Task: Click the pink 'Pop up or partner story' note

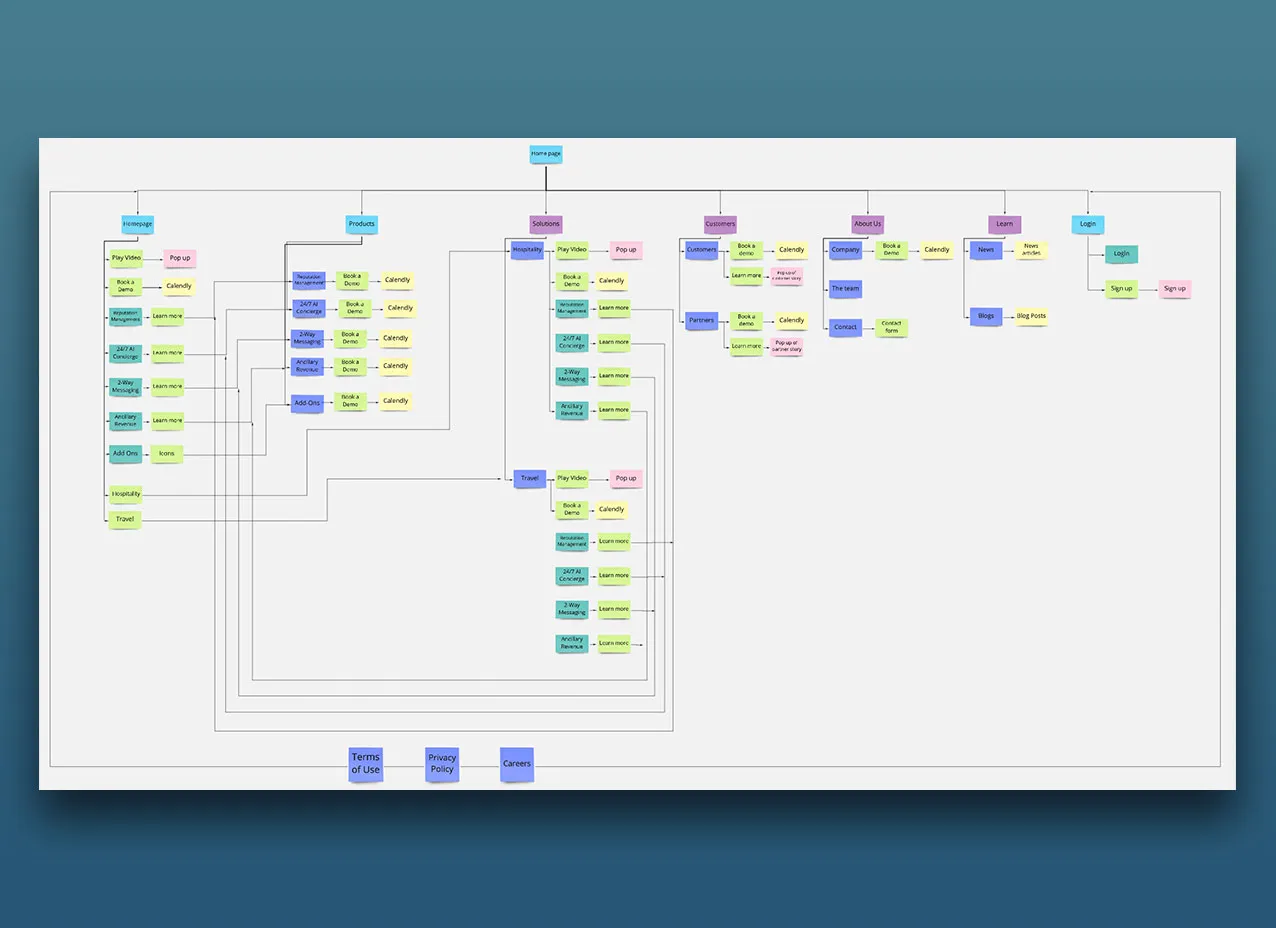Action: [787, 346]
